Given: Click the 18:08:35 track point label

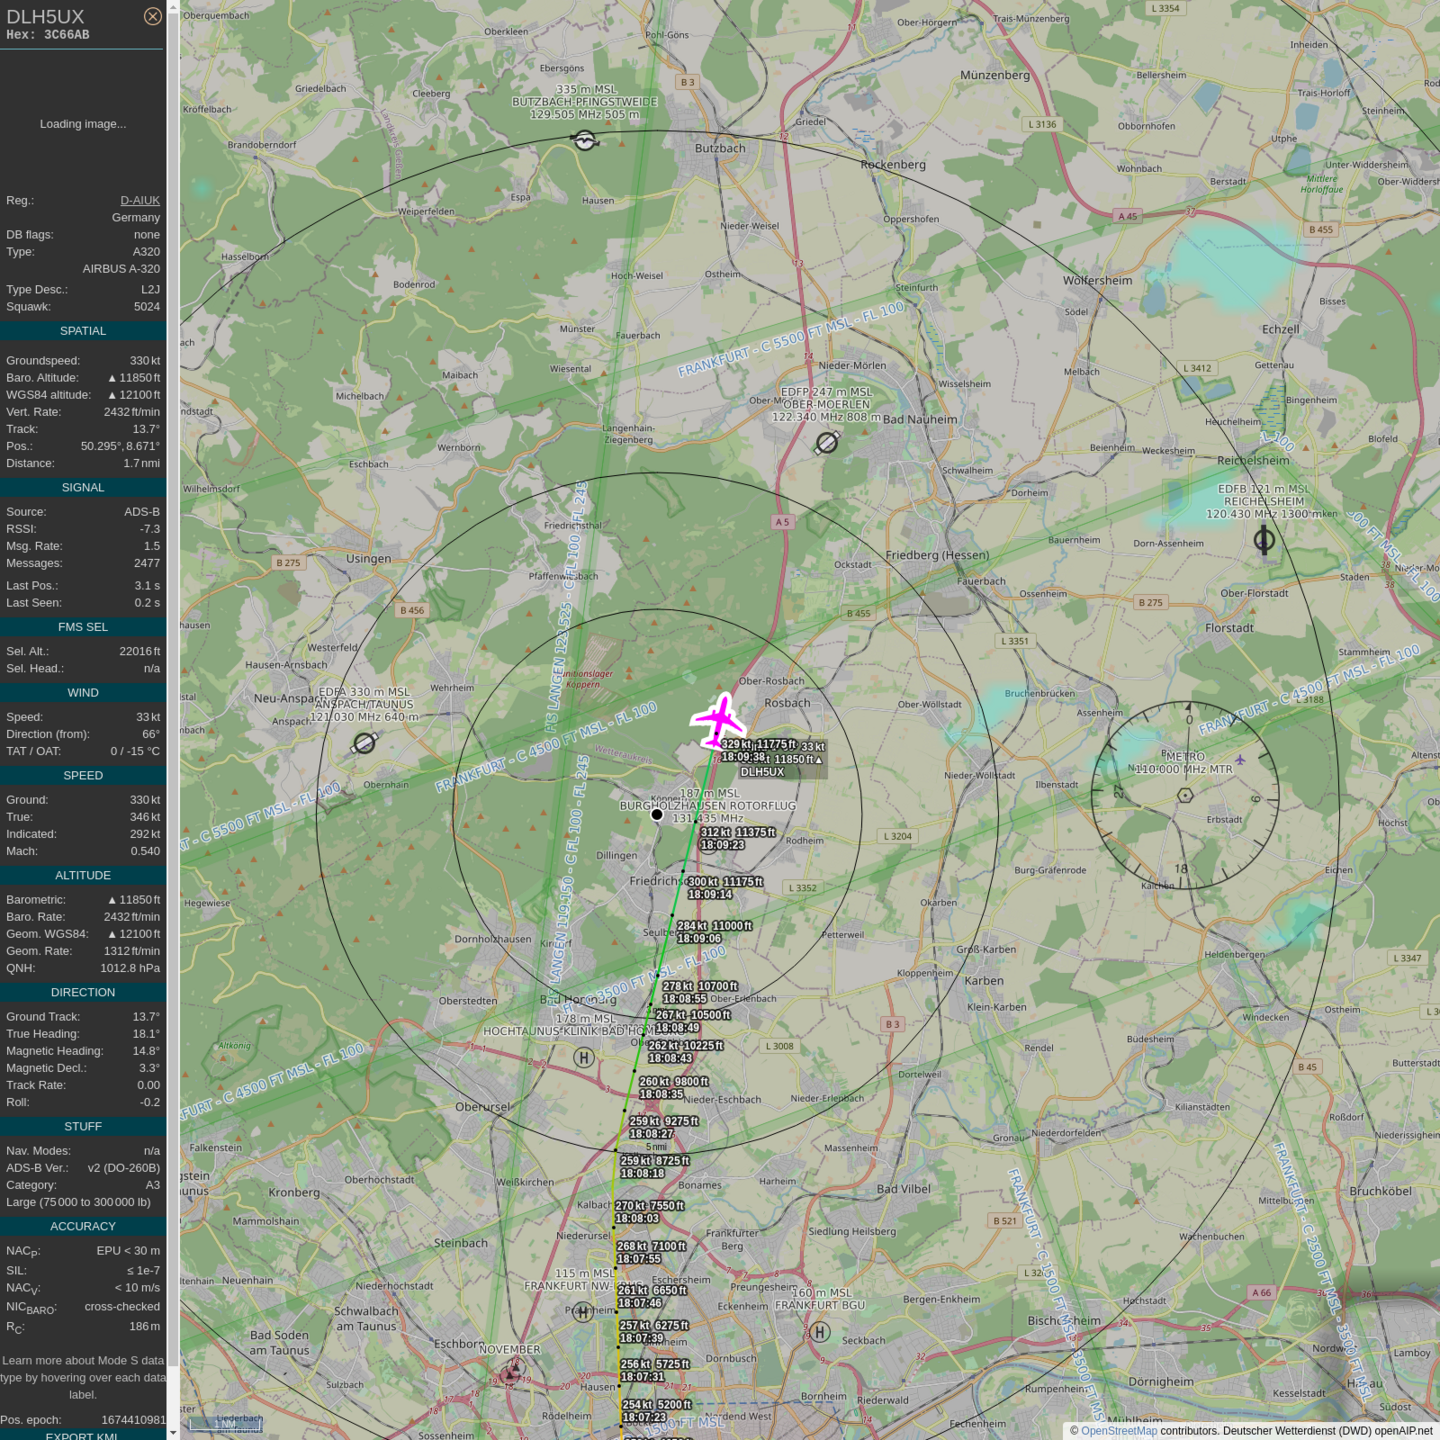Looking at the screenshot, I should point(661,1094).
